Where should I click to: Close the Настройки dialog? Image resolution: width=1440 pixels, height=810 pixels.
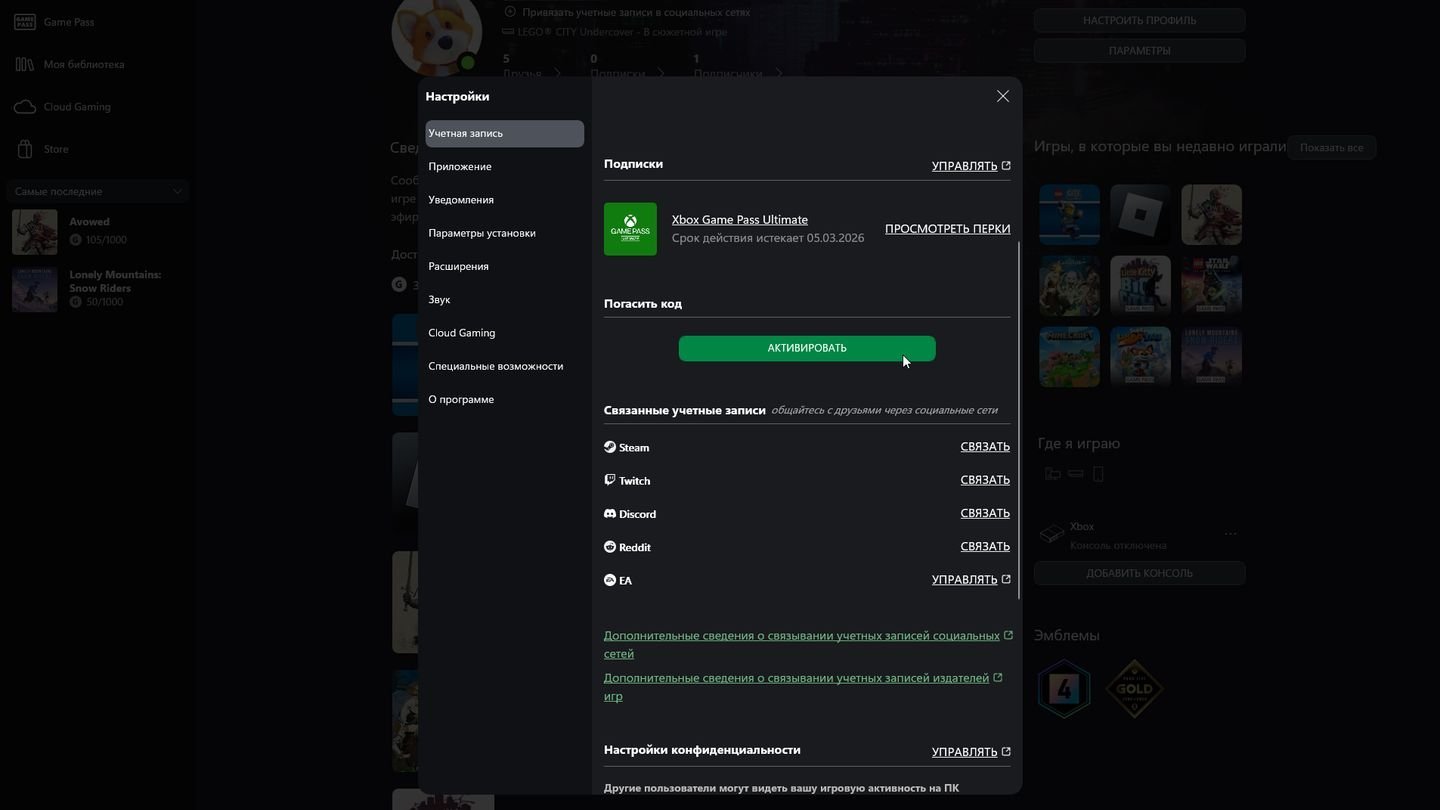coord(1003,96)
